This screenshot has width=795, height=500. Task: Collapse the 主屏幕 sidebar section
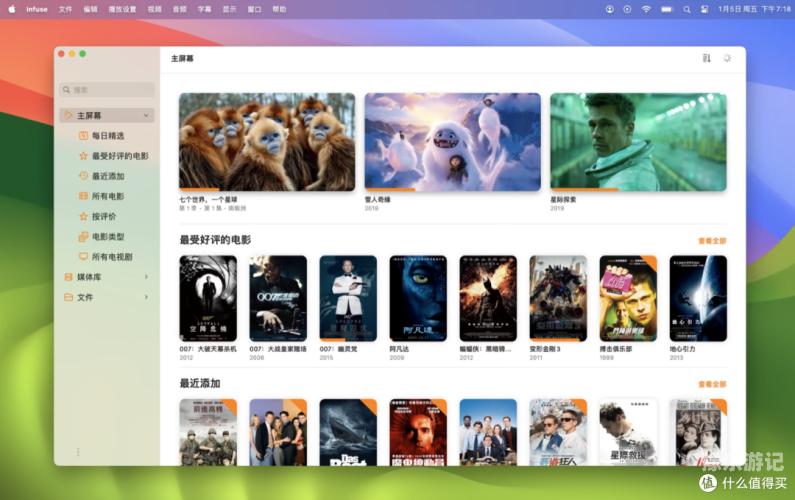point(146,115)
